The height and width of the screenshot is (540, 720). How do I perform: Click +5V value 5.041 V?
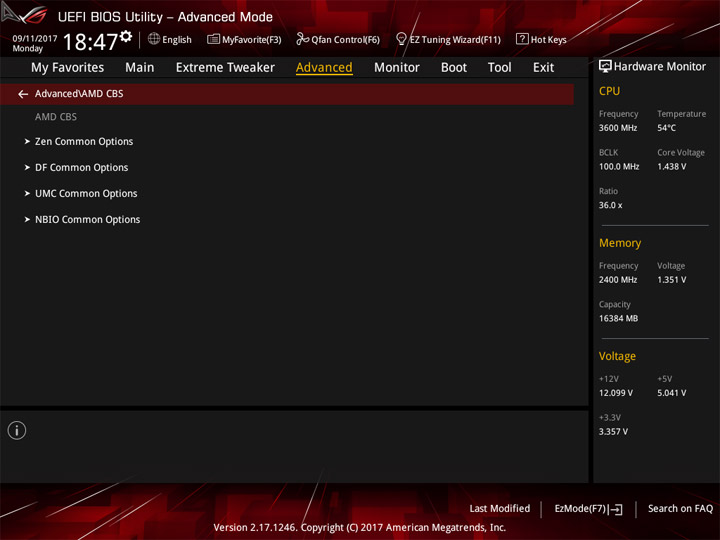pos(672,393)
